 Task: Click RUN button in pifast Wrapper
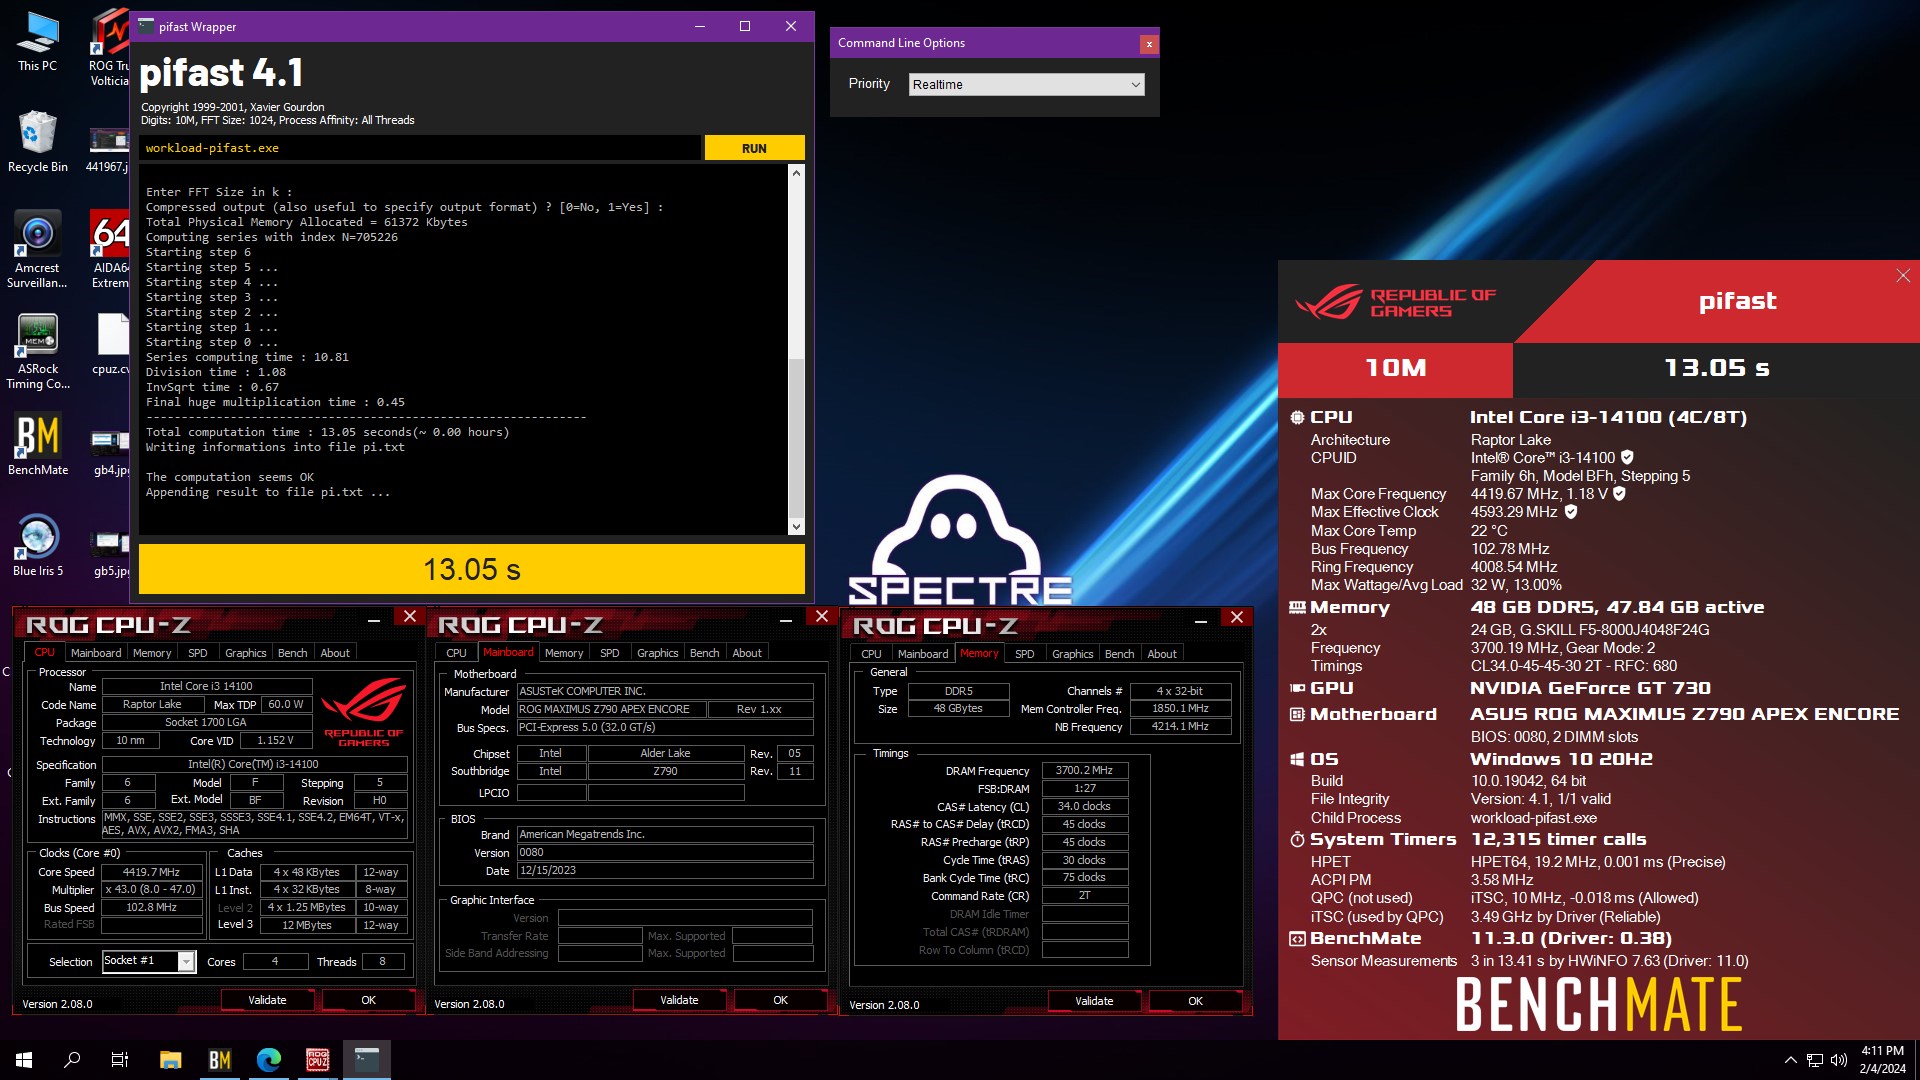click(x=754, y=148)
